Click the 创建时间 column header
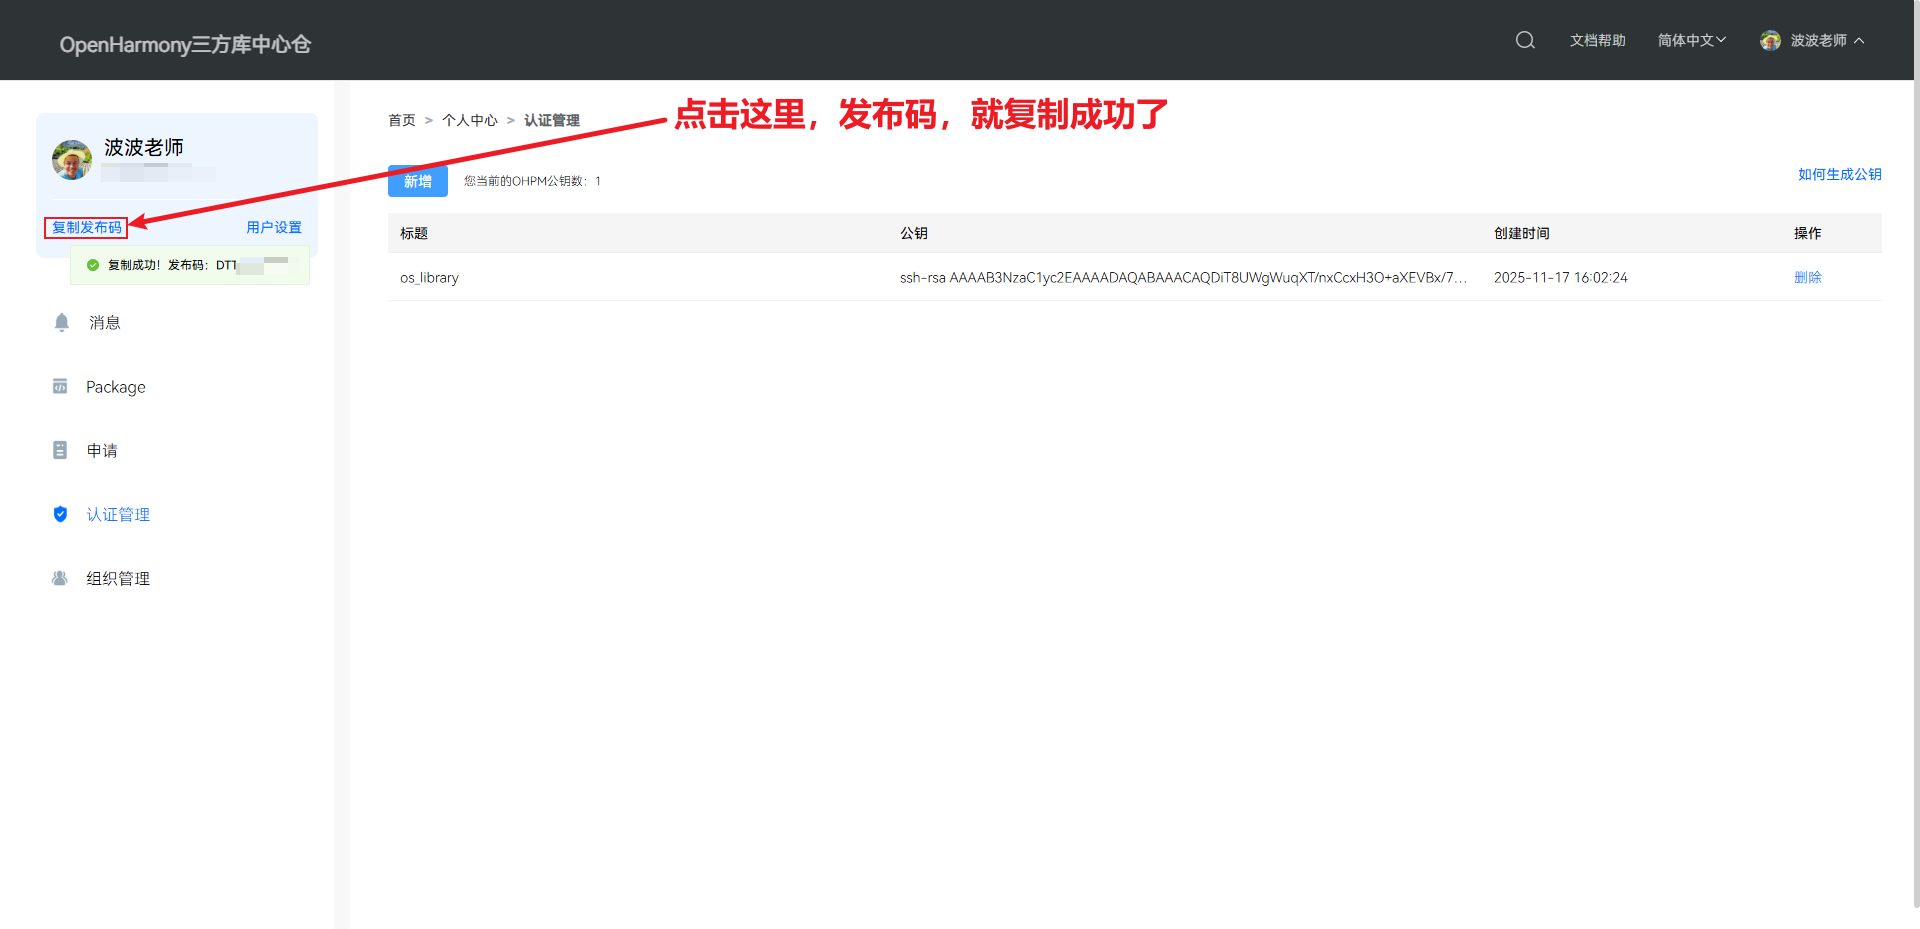The image size is (1920, 929). tap(1522, 233)
